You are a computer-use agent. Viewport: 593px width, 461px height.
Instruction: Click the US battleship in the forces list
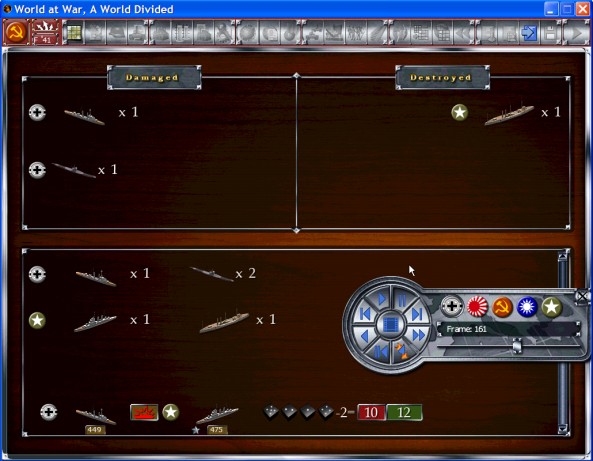point(224,322)
